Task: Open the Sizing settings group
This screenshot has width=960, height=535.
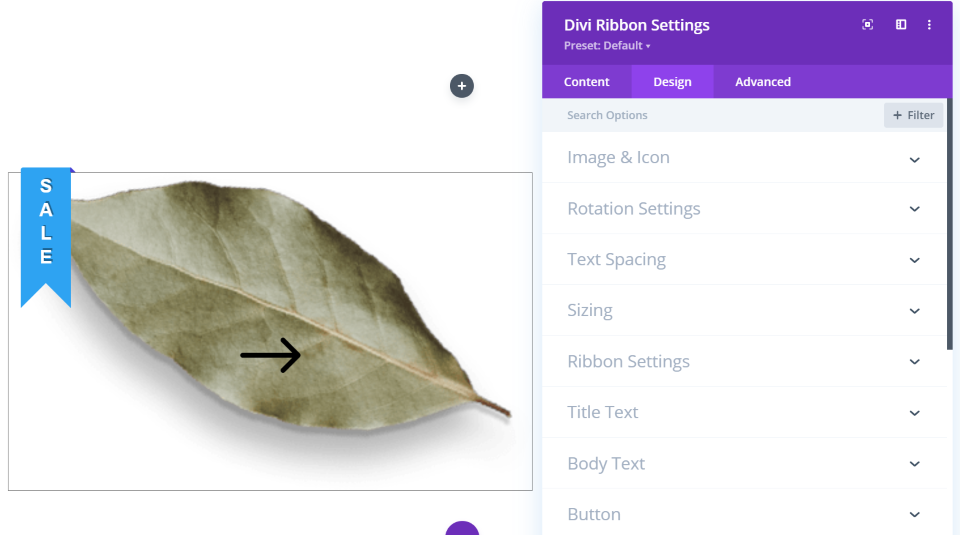Action: pyautogui.click(x=744, y=311)
